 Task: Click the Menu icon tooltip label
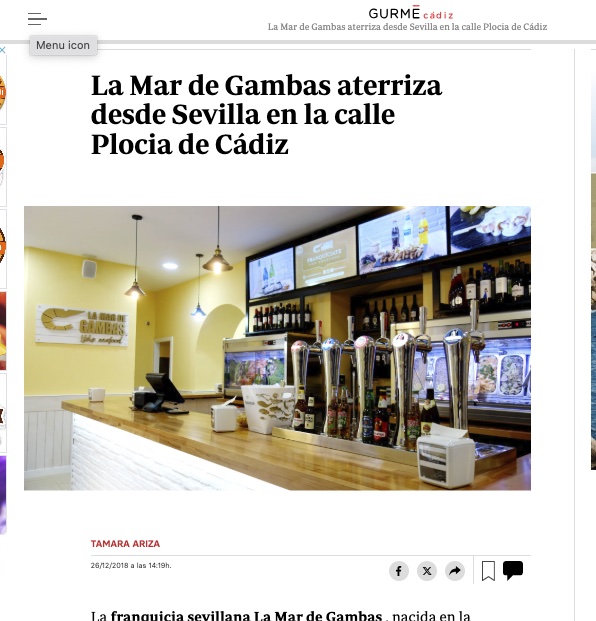63,45
